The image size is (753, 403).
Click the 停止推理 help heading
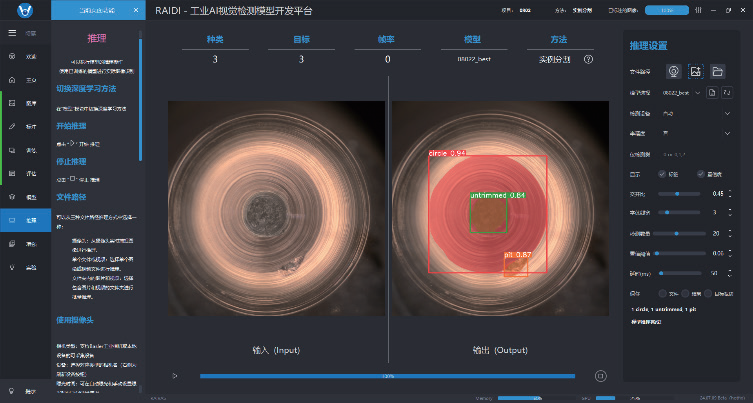coord(71,161)
